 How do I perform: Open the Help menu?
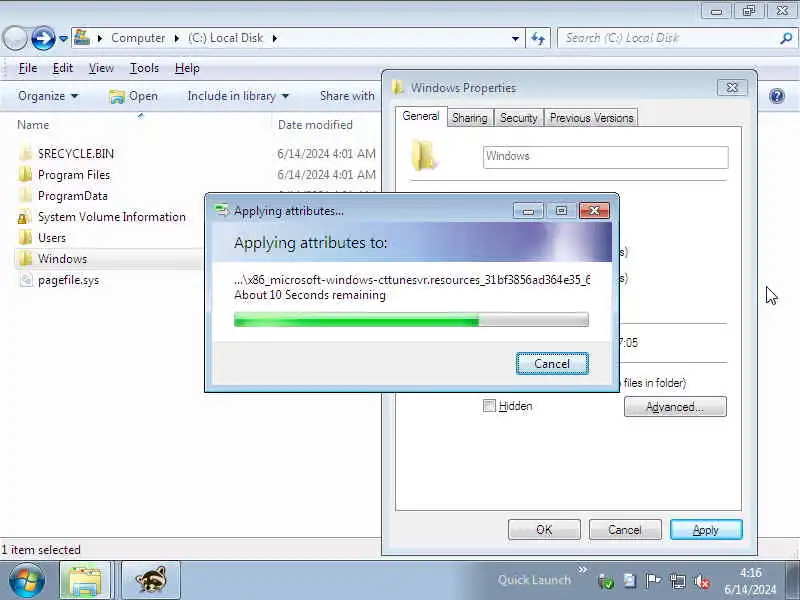[x=187, y=68]
